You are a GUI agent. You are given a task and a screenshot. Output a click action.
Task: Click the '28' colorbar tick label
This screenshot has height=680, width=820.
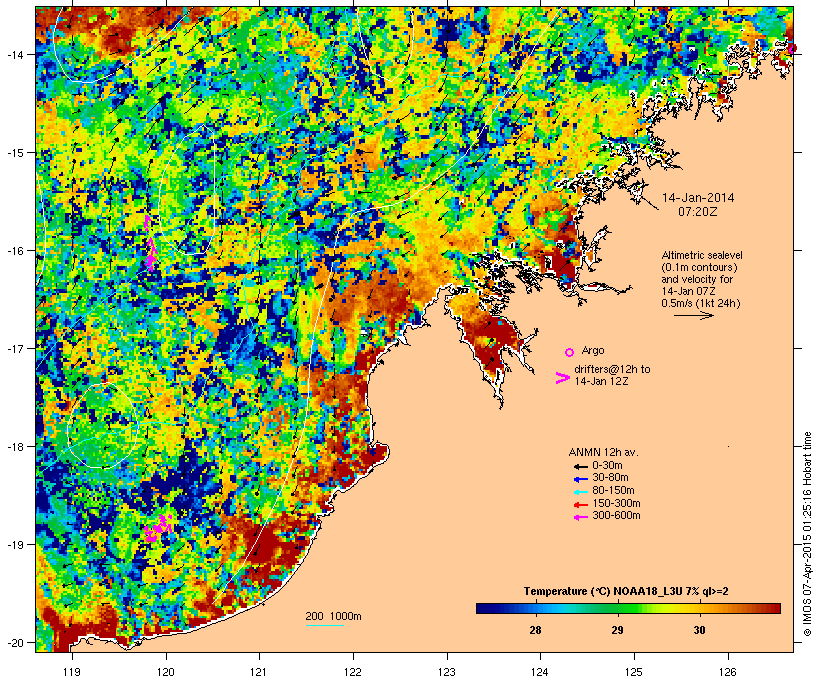[x=535, y=630]
